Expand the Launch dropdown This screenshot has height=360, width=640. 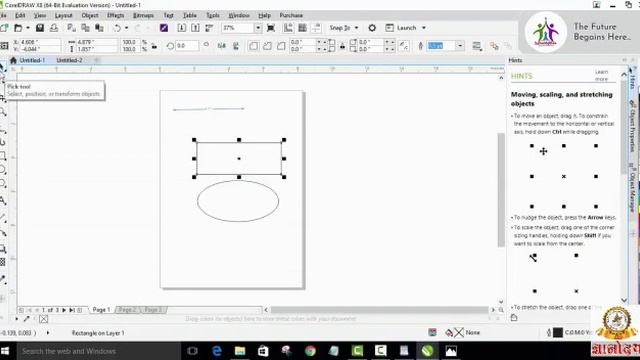click(x=424, y=28)
